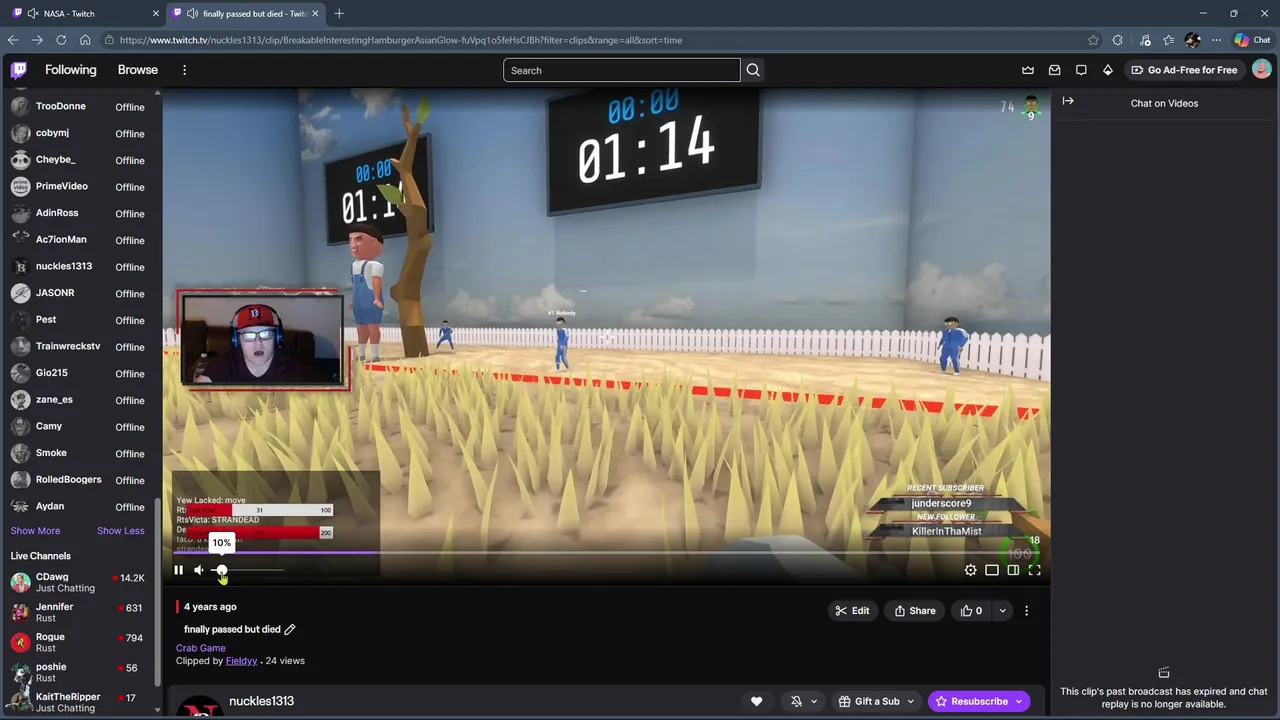Image resolution: width=1280 pixels, height=720 pixels.
Task: Open the browser extensions puzzle icon
Action: click(x=1118, y=40)
